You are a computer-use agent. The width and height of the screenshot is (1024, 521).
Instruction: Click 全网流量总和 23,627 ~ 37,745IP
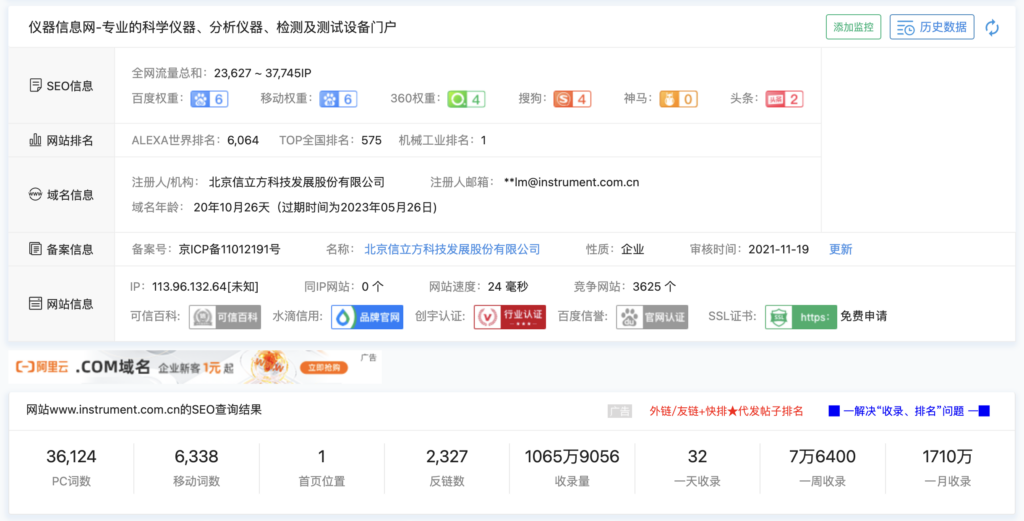click(x=263, y=73)
